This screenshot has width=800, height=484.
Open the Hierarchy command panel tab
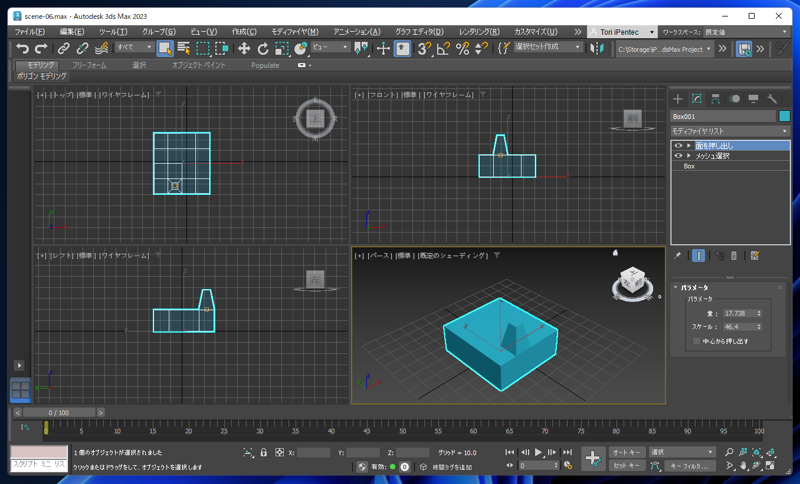715,99
